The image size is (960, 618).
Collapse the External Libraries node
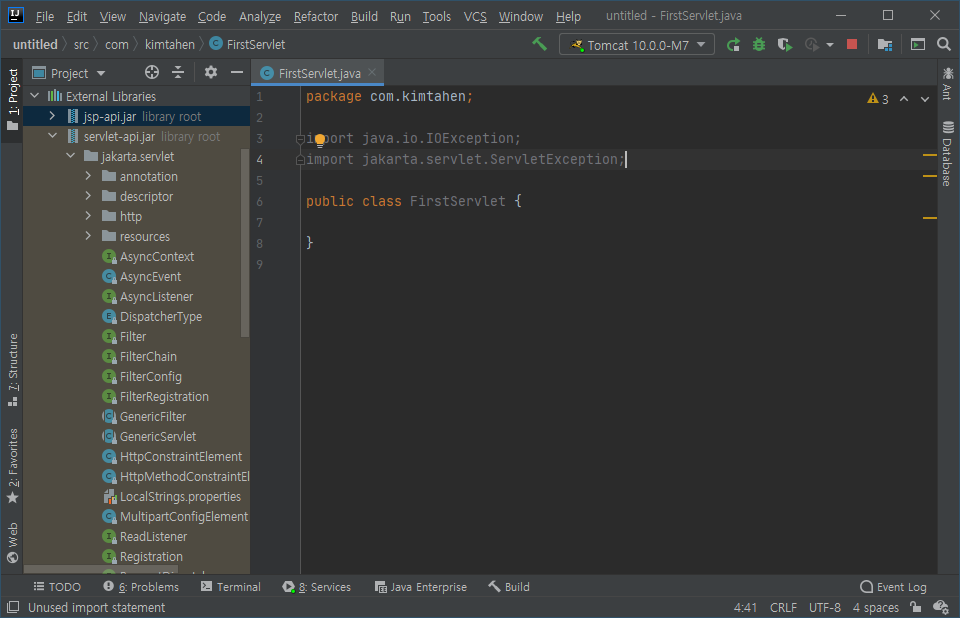point(35,96)
